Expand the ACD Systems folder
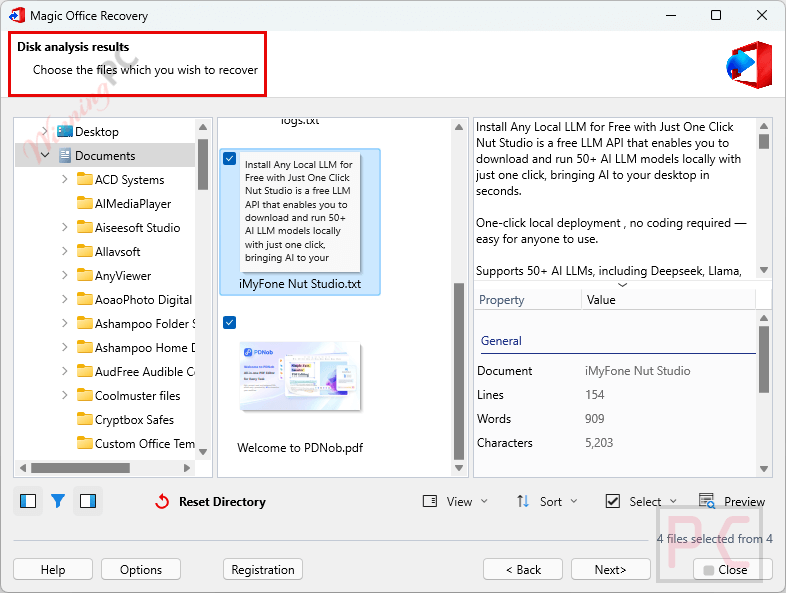The image size is (786, 593). [x=65, y=179]
